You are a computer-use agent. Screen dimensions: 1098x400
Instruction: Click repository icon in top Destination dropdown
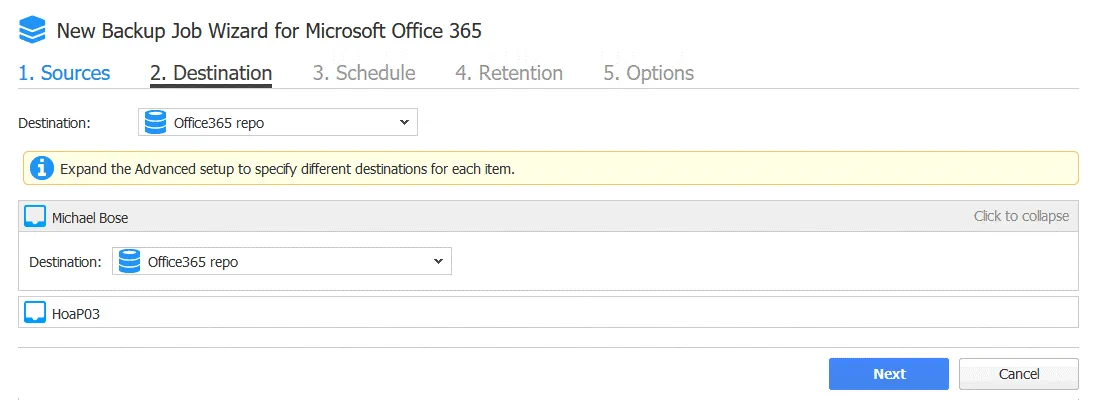pyautogui.click(x=155, y=122)
